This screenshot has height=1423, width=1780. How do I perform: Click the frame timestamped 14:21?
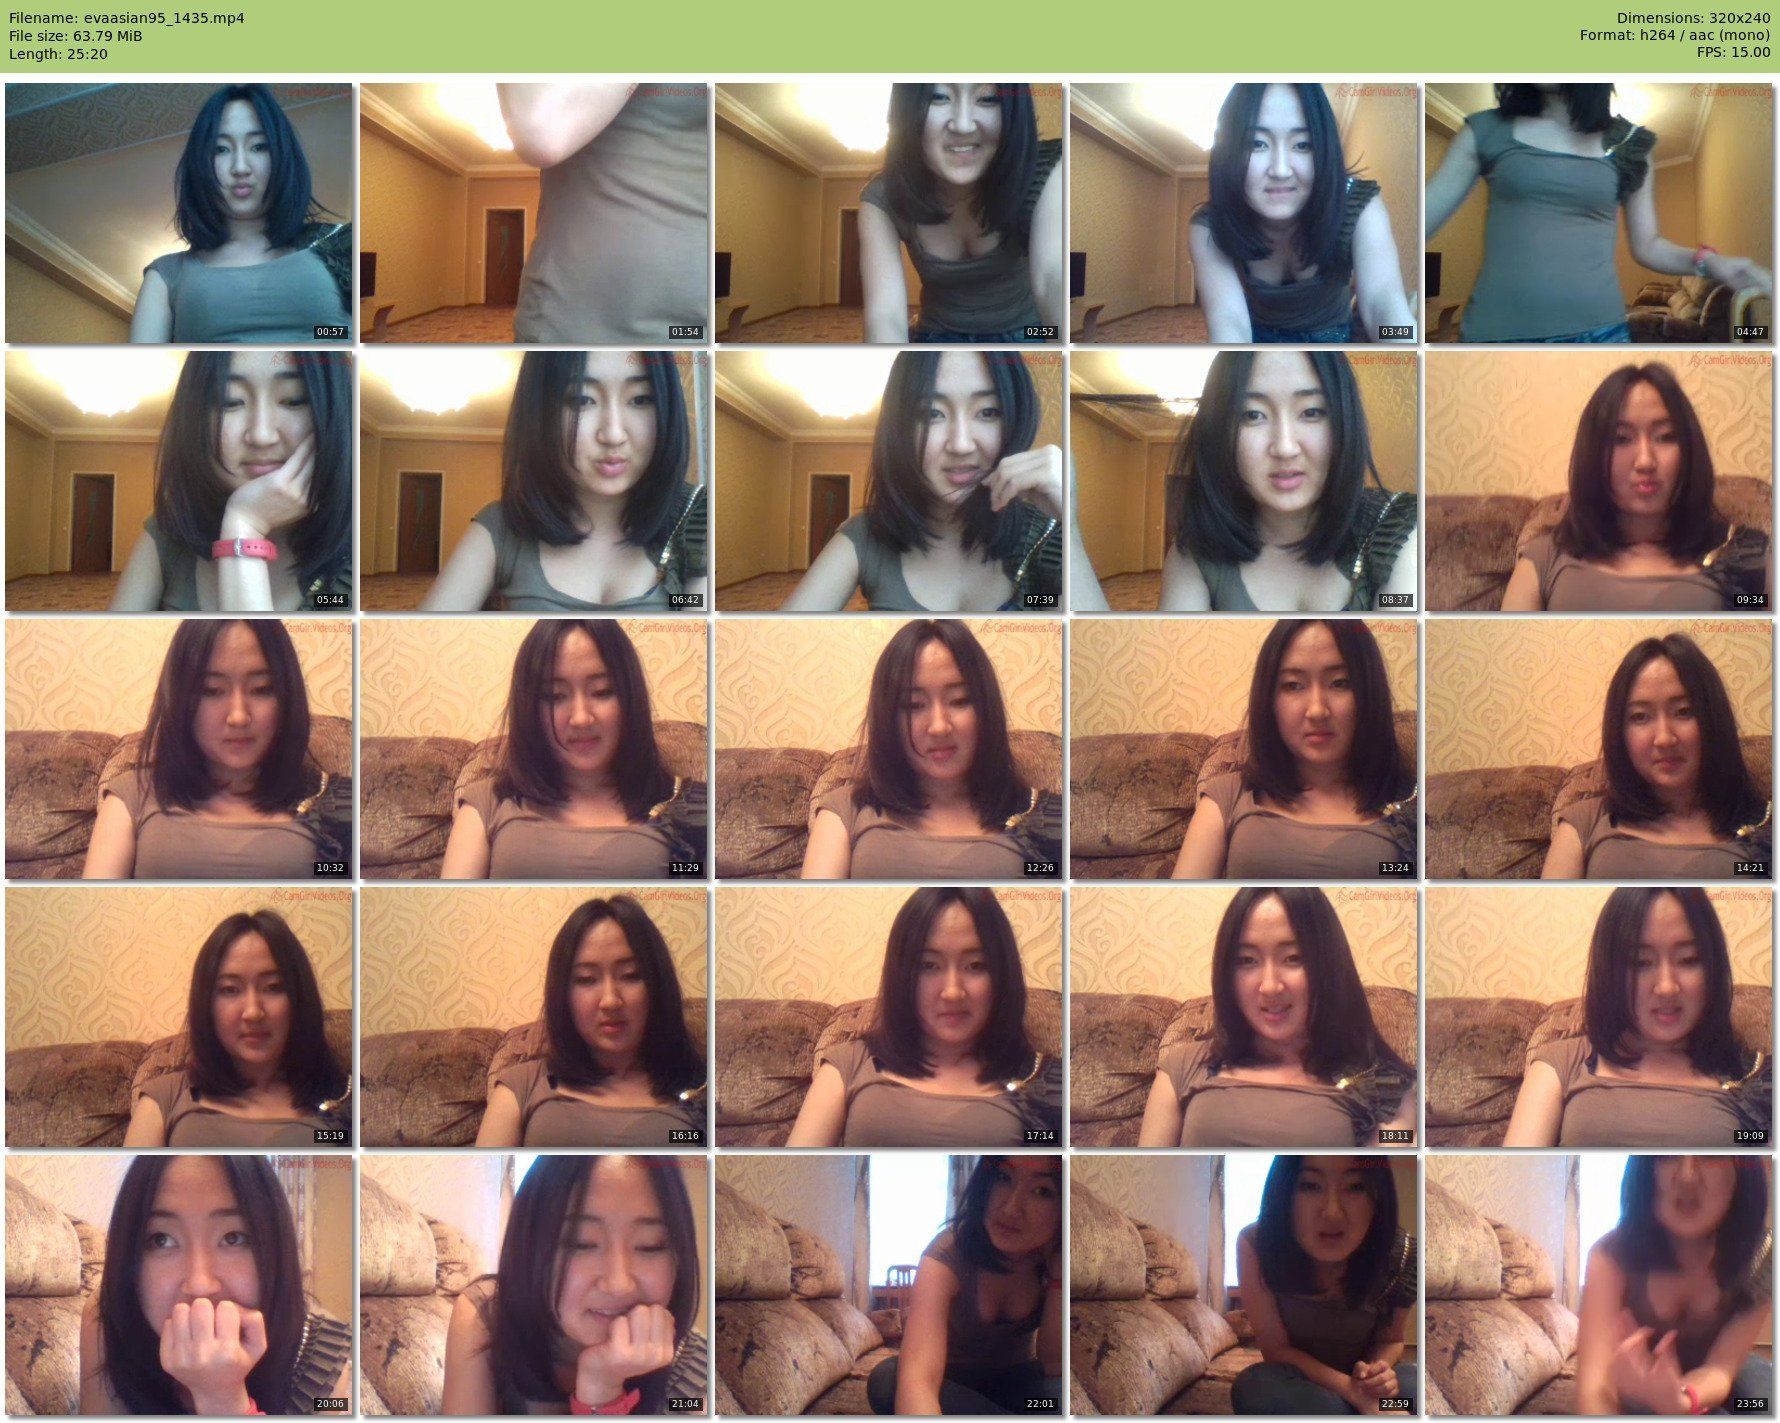tap(1598, 749)
